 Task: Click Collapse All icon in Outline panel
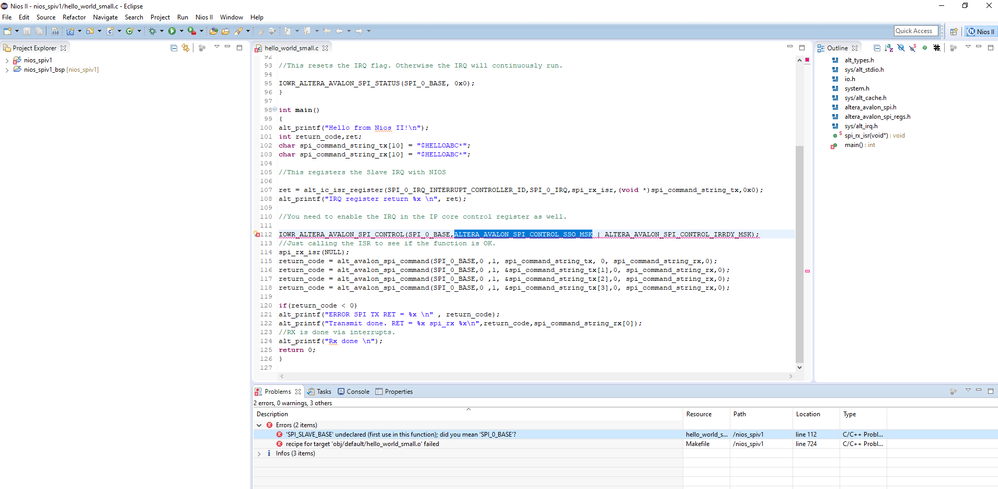pyautogui.click(x=876, y=48)
